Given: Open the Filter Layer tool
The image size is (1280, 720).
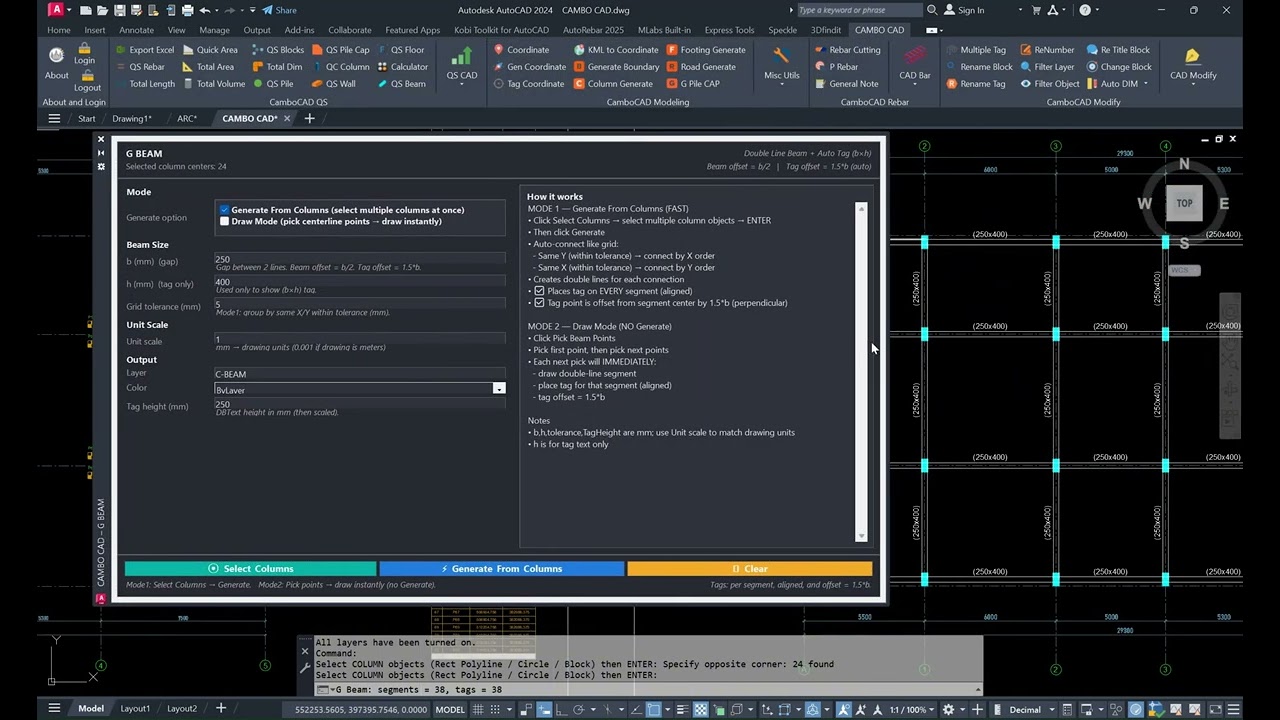Looking at the screenshot, I should coord(1047,67).
